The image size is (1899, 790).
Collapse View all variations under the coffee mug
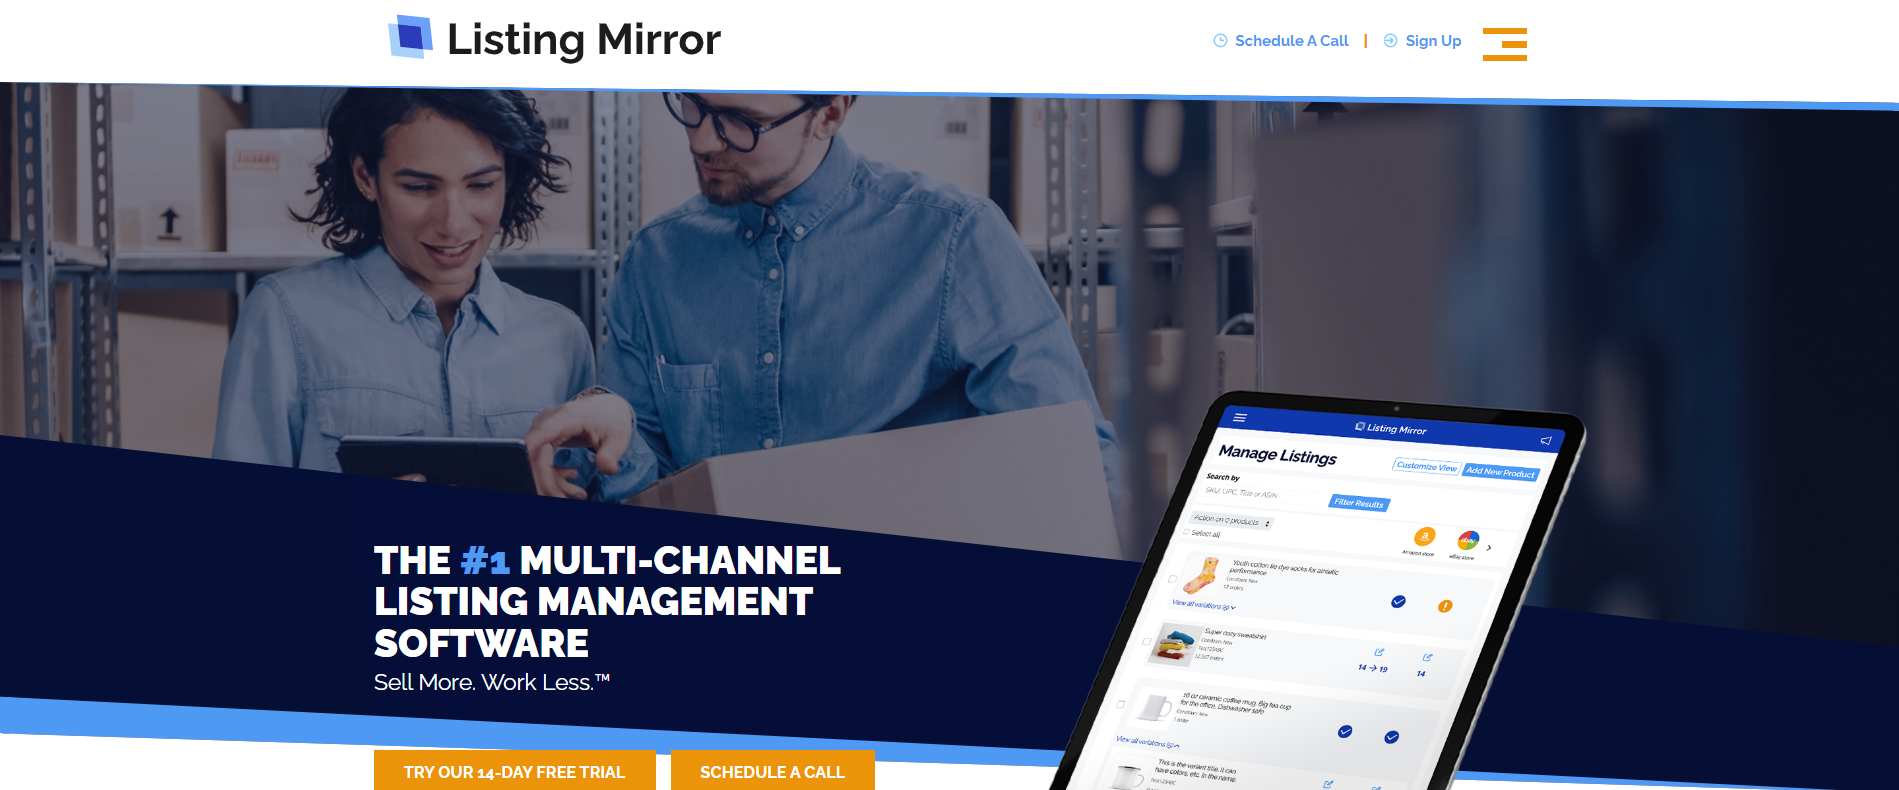pyautogui.click(x=1148, y=742)
